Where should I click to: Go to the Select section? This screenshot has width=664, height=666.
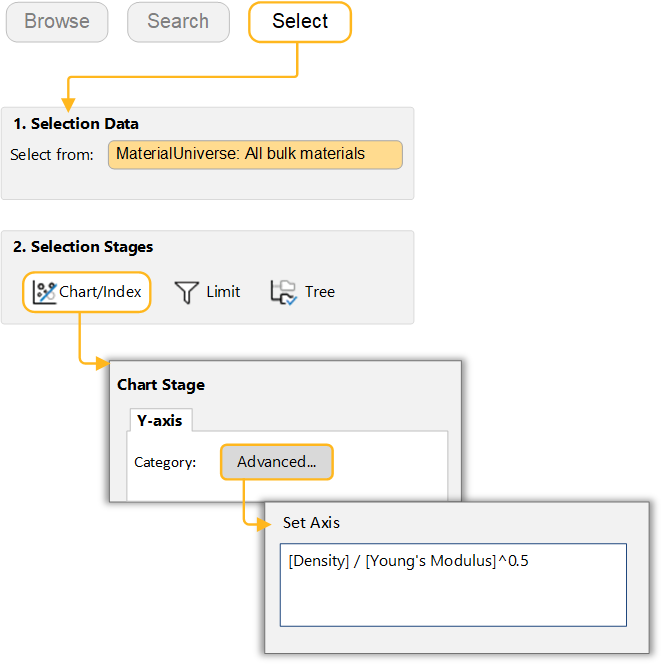(300, 22)
